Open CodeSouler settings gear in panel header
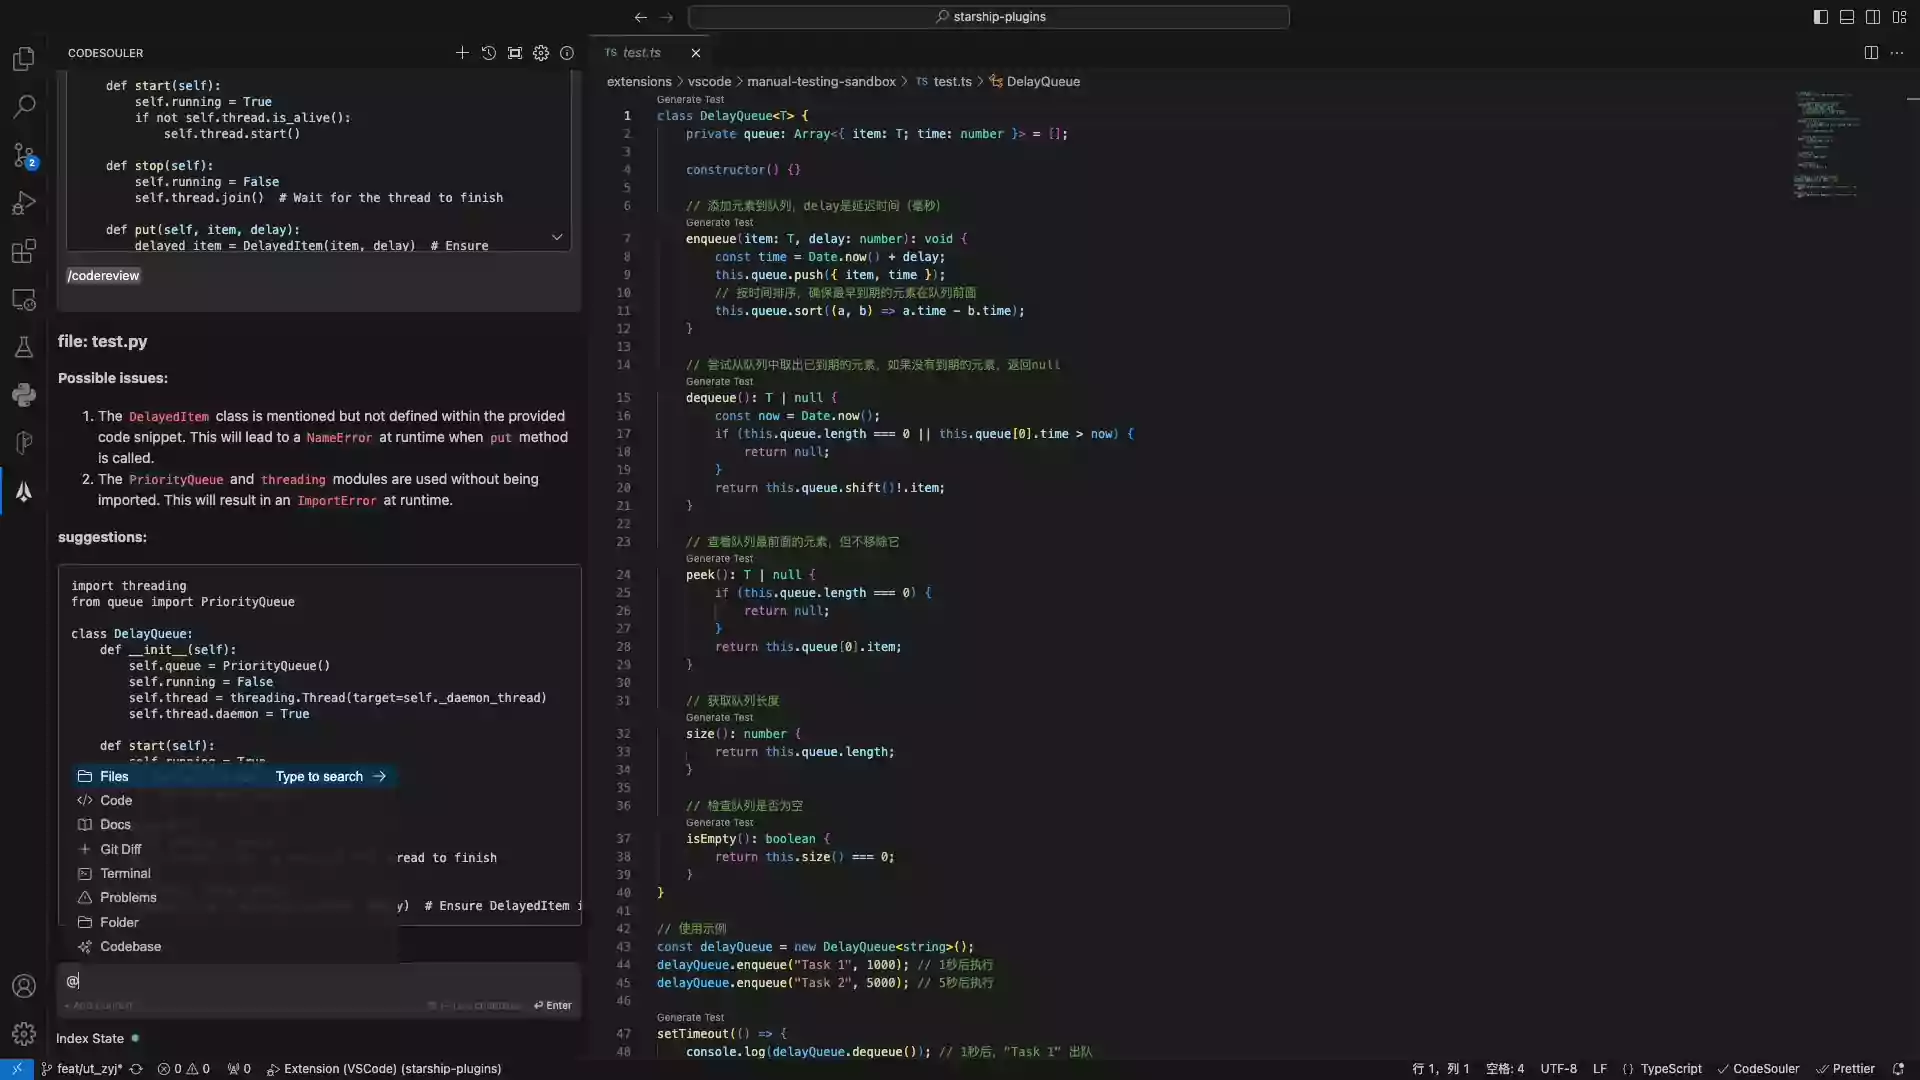1920x1080 pixels. 541,53
